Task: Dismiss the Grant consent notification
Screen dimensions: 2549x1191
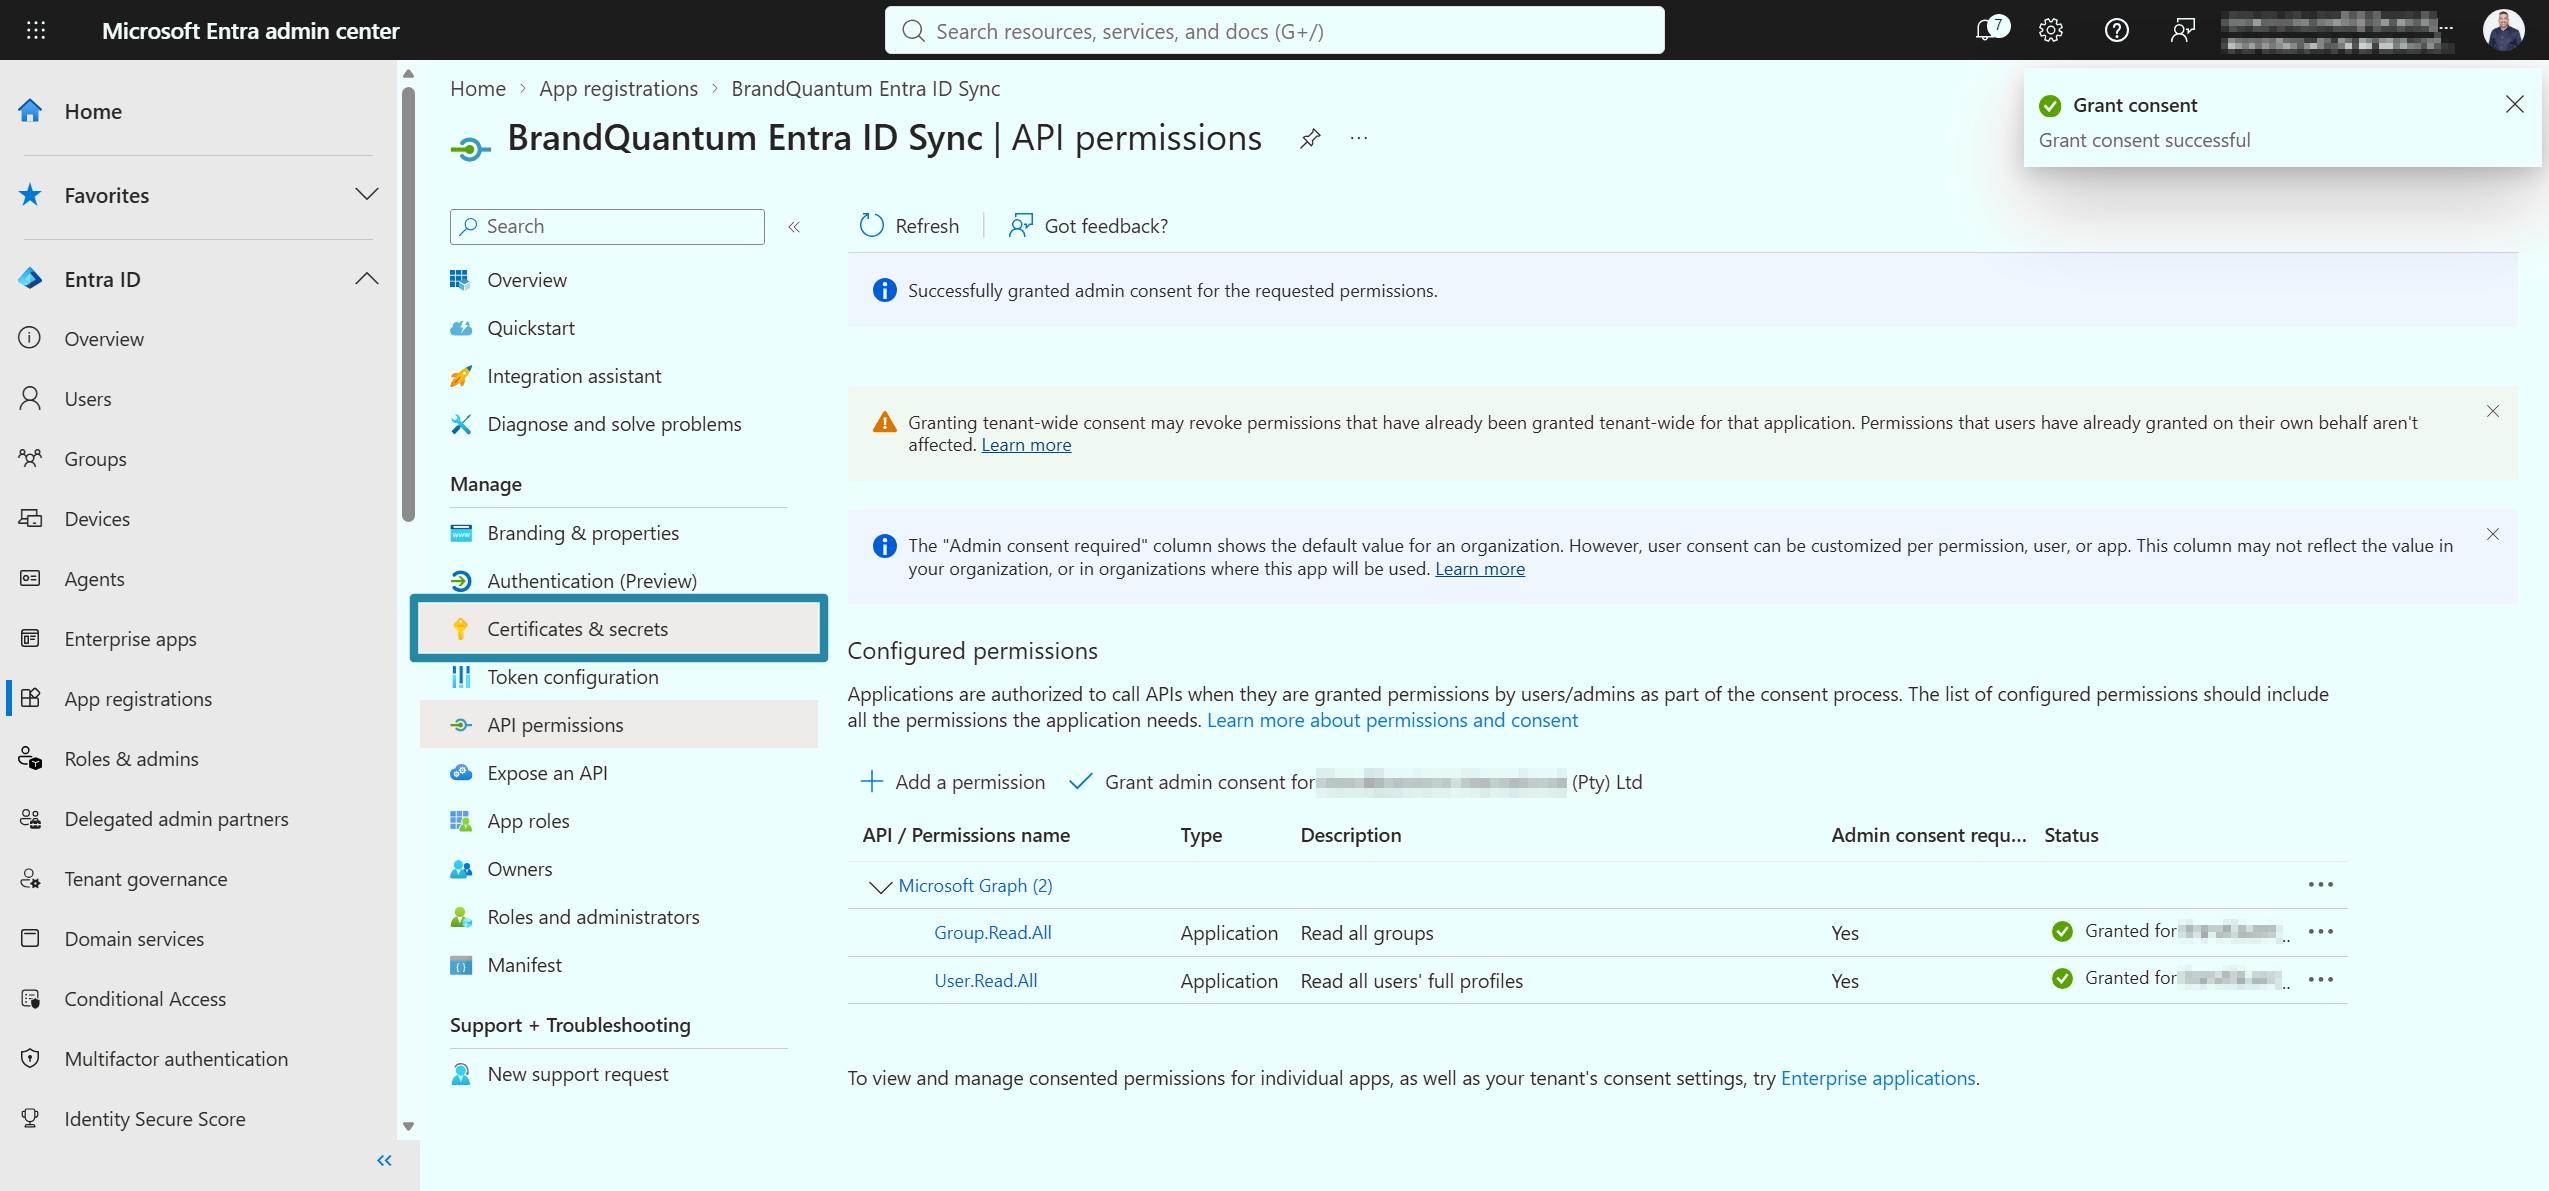Action: click(2515, 104)
